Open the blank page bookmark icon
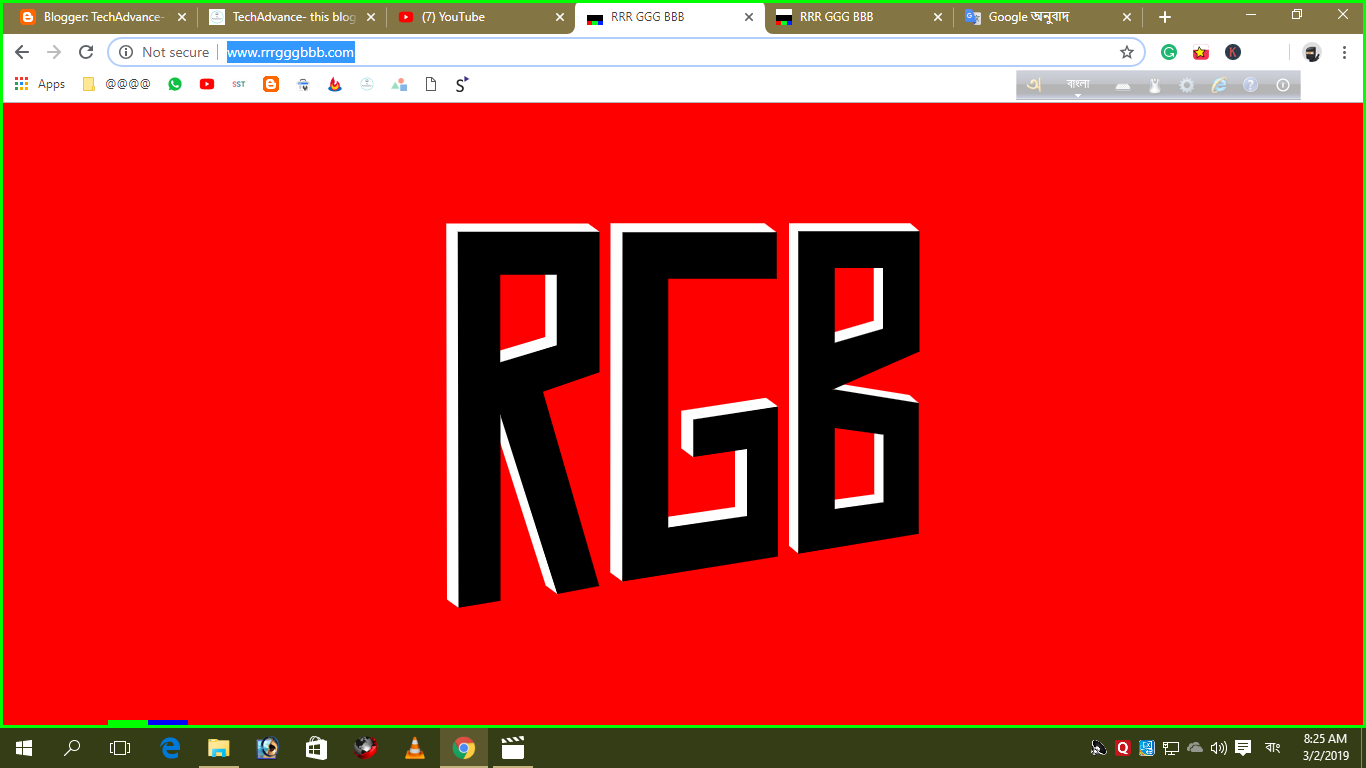1366x768 pixels. click(431, 84)
